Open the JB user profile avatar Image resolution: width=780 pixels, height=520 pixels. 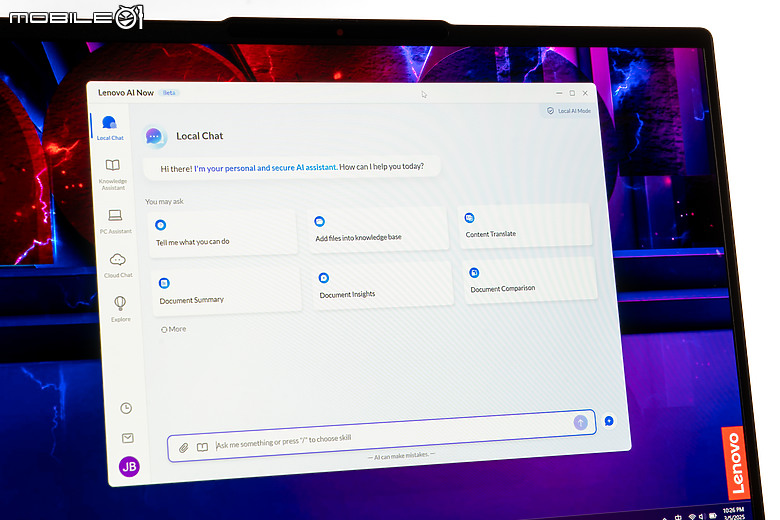tap(129, 466)
